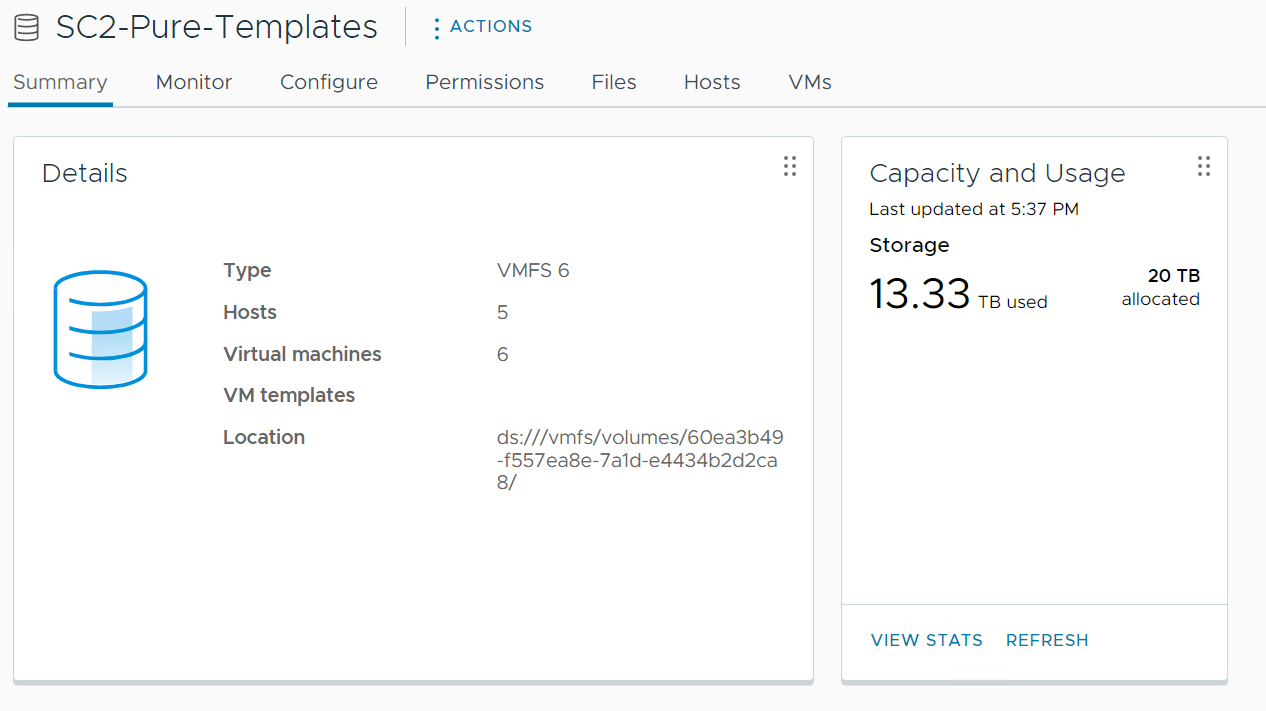Click the datastore location path text
The height and width of the screenshot is (711, 1266).
click(640, 460)
